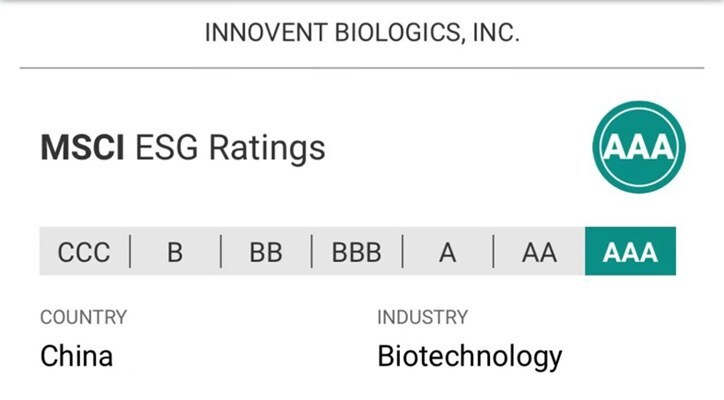Select the Biotechnology industry value

[x=469, y=356]
